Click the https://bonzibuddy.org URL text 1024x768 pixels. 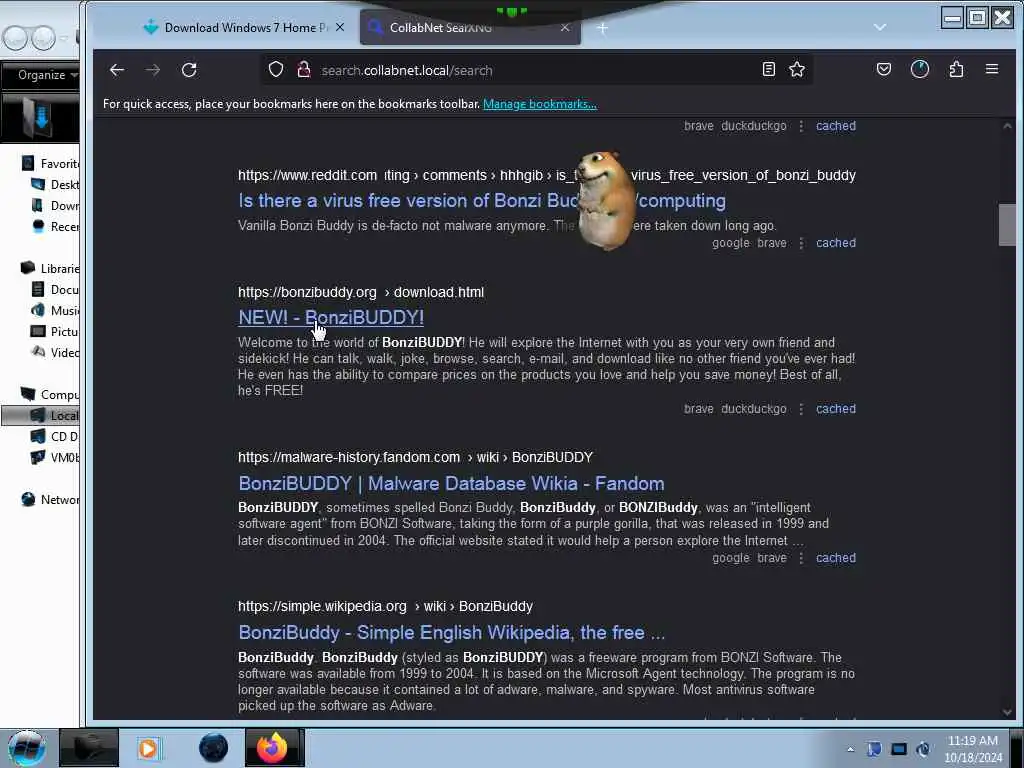(307, 293)
